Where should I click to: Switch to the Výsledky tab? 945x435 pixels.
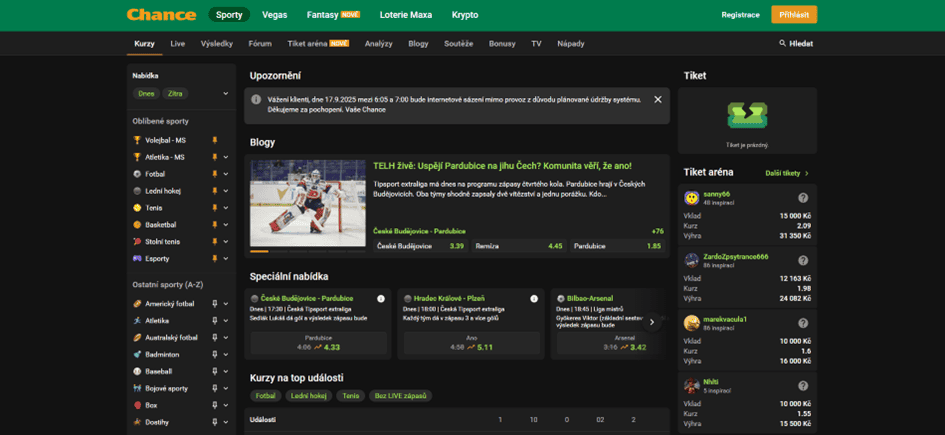tap(217, 43)
